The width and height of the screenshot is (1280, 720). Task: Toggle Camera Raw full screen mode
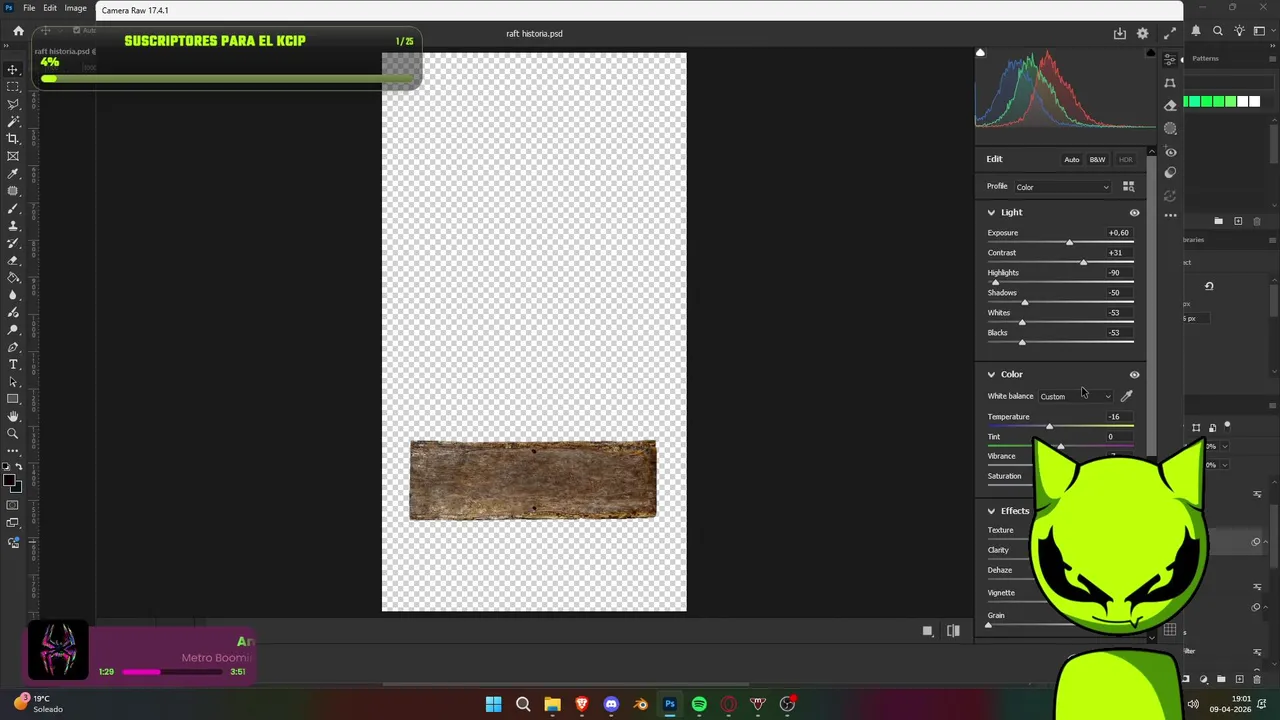1169,33
